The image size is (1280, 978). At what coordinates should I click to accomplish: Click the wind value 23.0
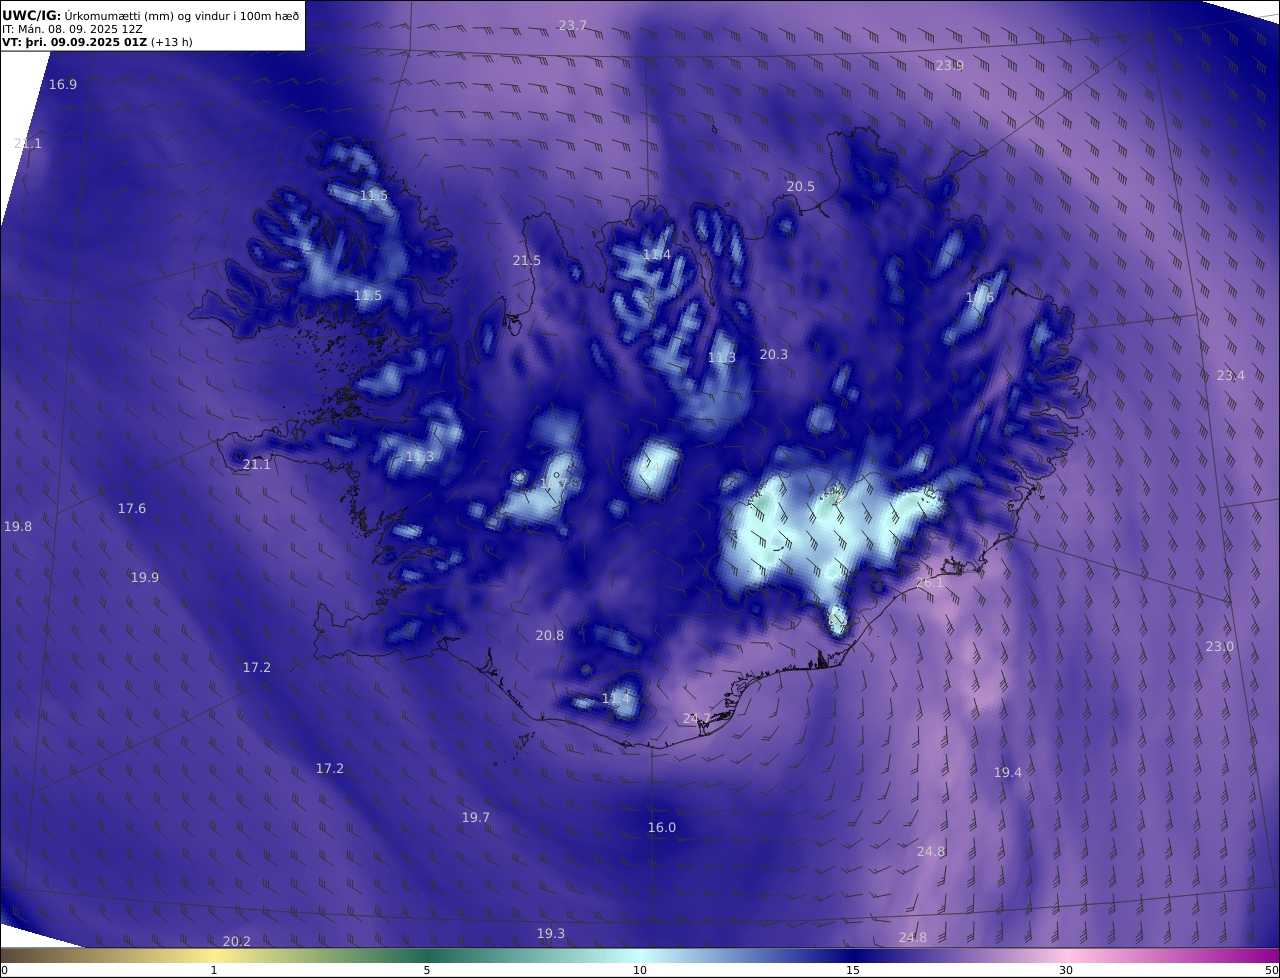coord(1220,647)
